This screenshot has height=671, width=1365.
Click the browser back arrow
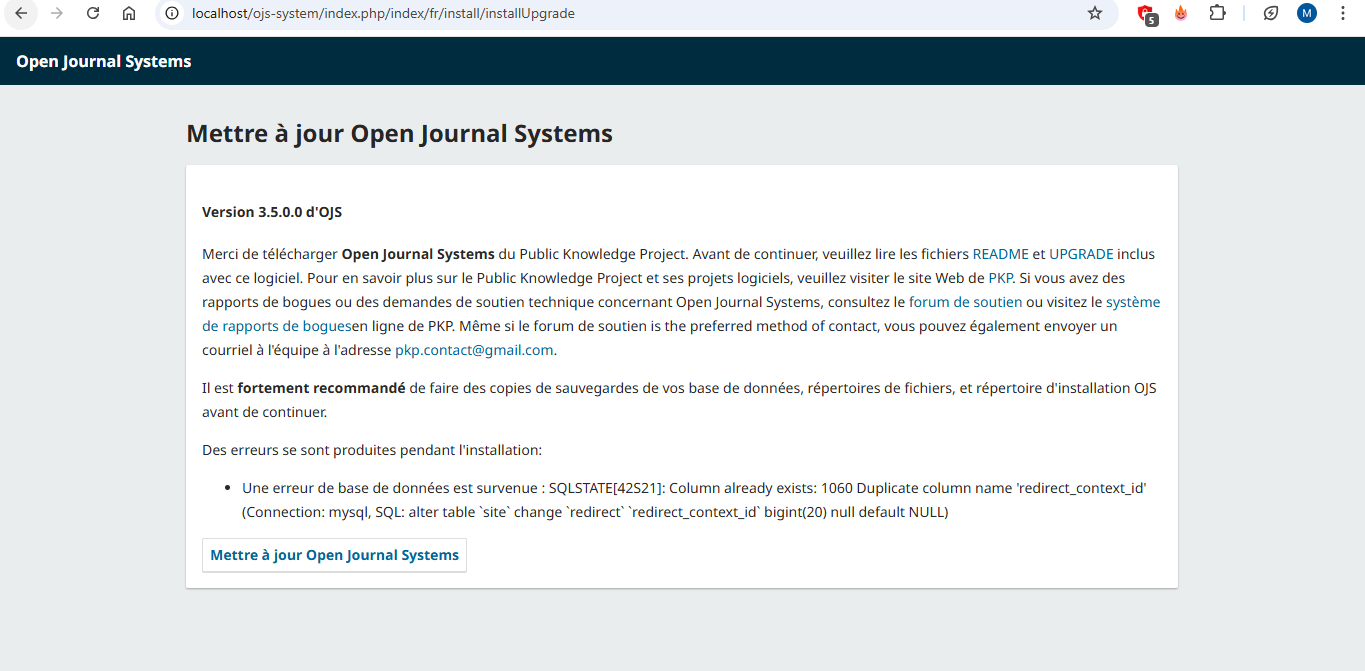tap(21, 13)
